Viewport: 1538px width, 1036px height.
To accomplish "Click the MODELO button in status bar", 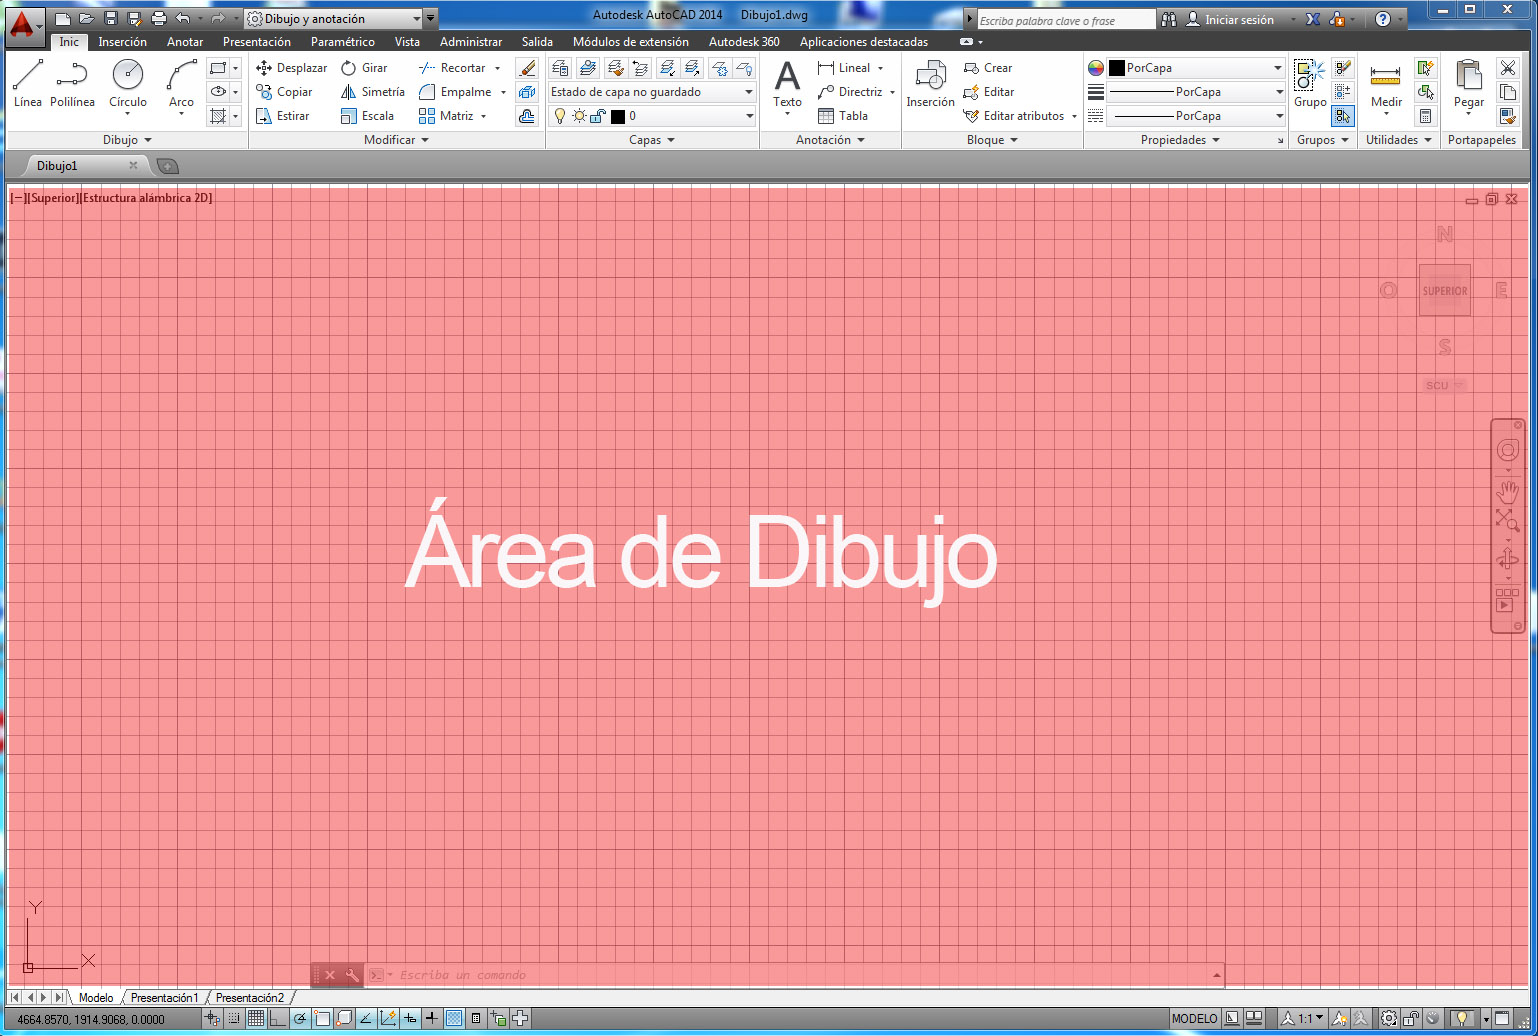I will pos(1194,1019).
